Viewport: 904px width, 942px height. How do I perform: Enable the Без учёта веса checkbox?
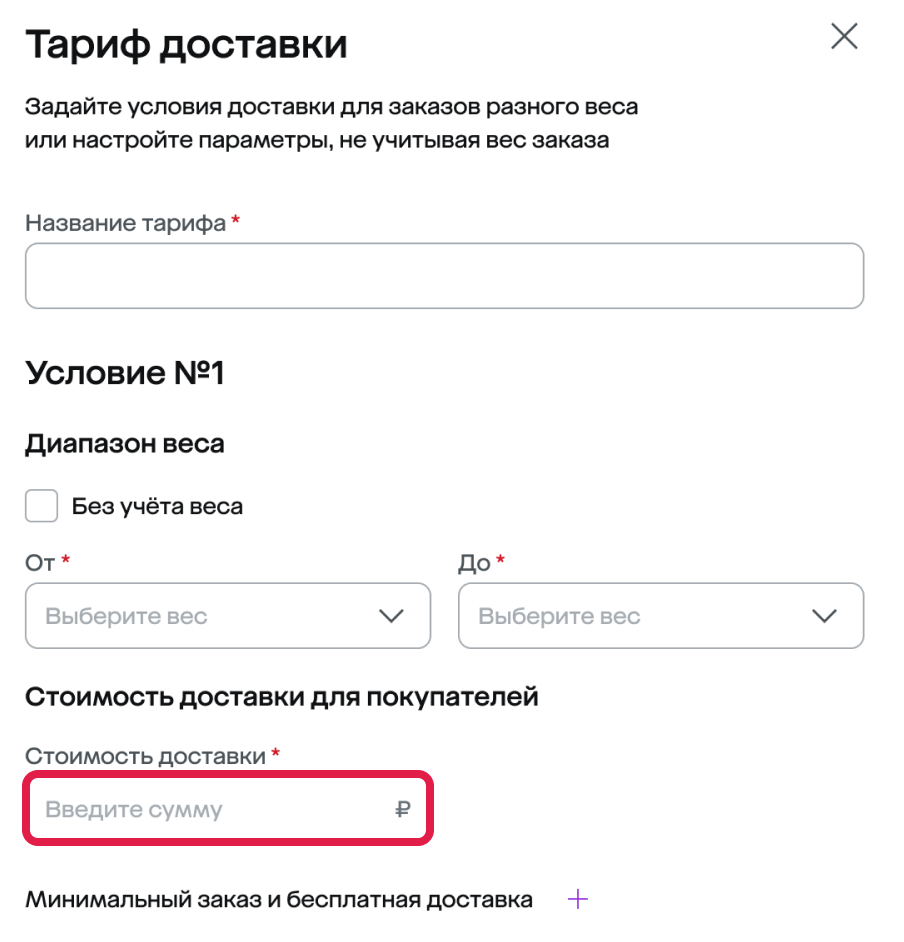coord(41,506)
